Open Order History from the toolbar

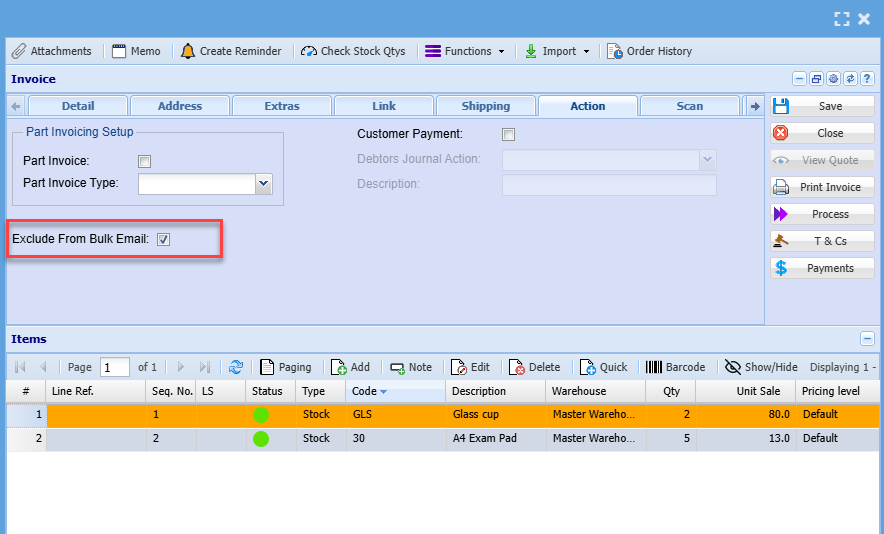click(649, 51)
